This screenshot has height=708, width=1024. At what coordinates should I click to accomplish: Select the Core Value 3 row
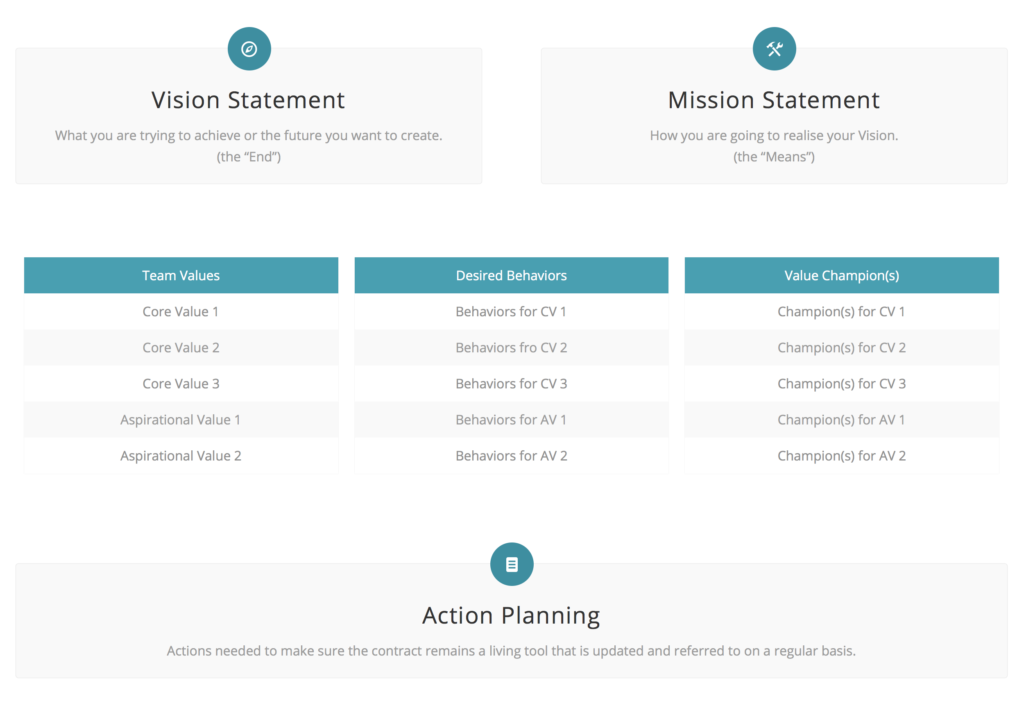(x=181, y=383)
